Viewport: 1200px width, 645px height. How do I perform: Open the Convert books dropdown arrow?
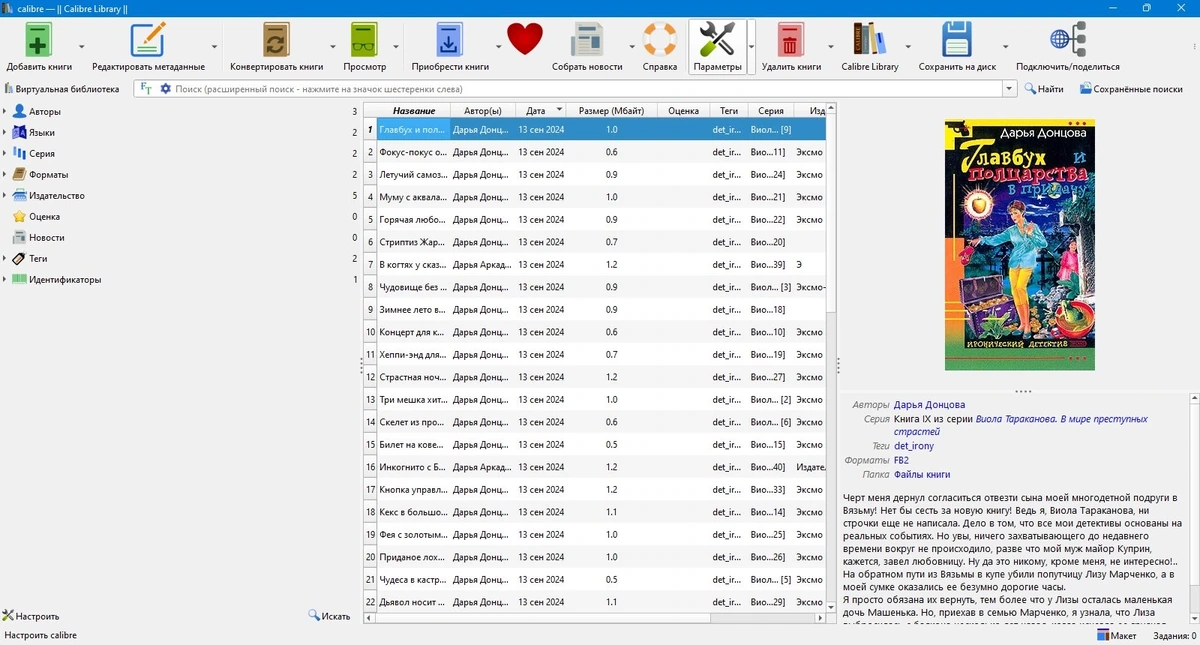333,46
